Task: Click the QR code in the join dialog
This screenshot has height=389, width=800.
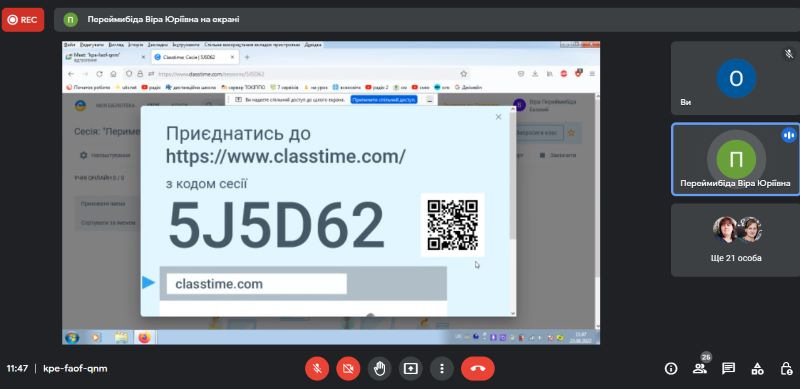Action: point(453,225)
